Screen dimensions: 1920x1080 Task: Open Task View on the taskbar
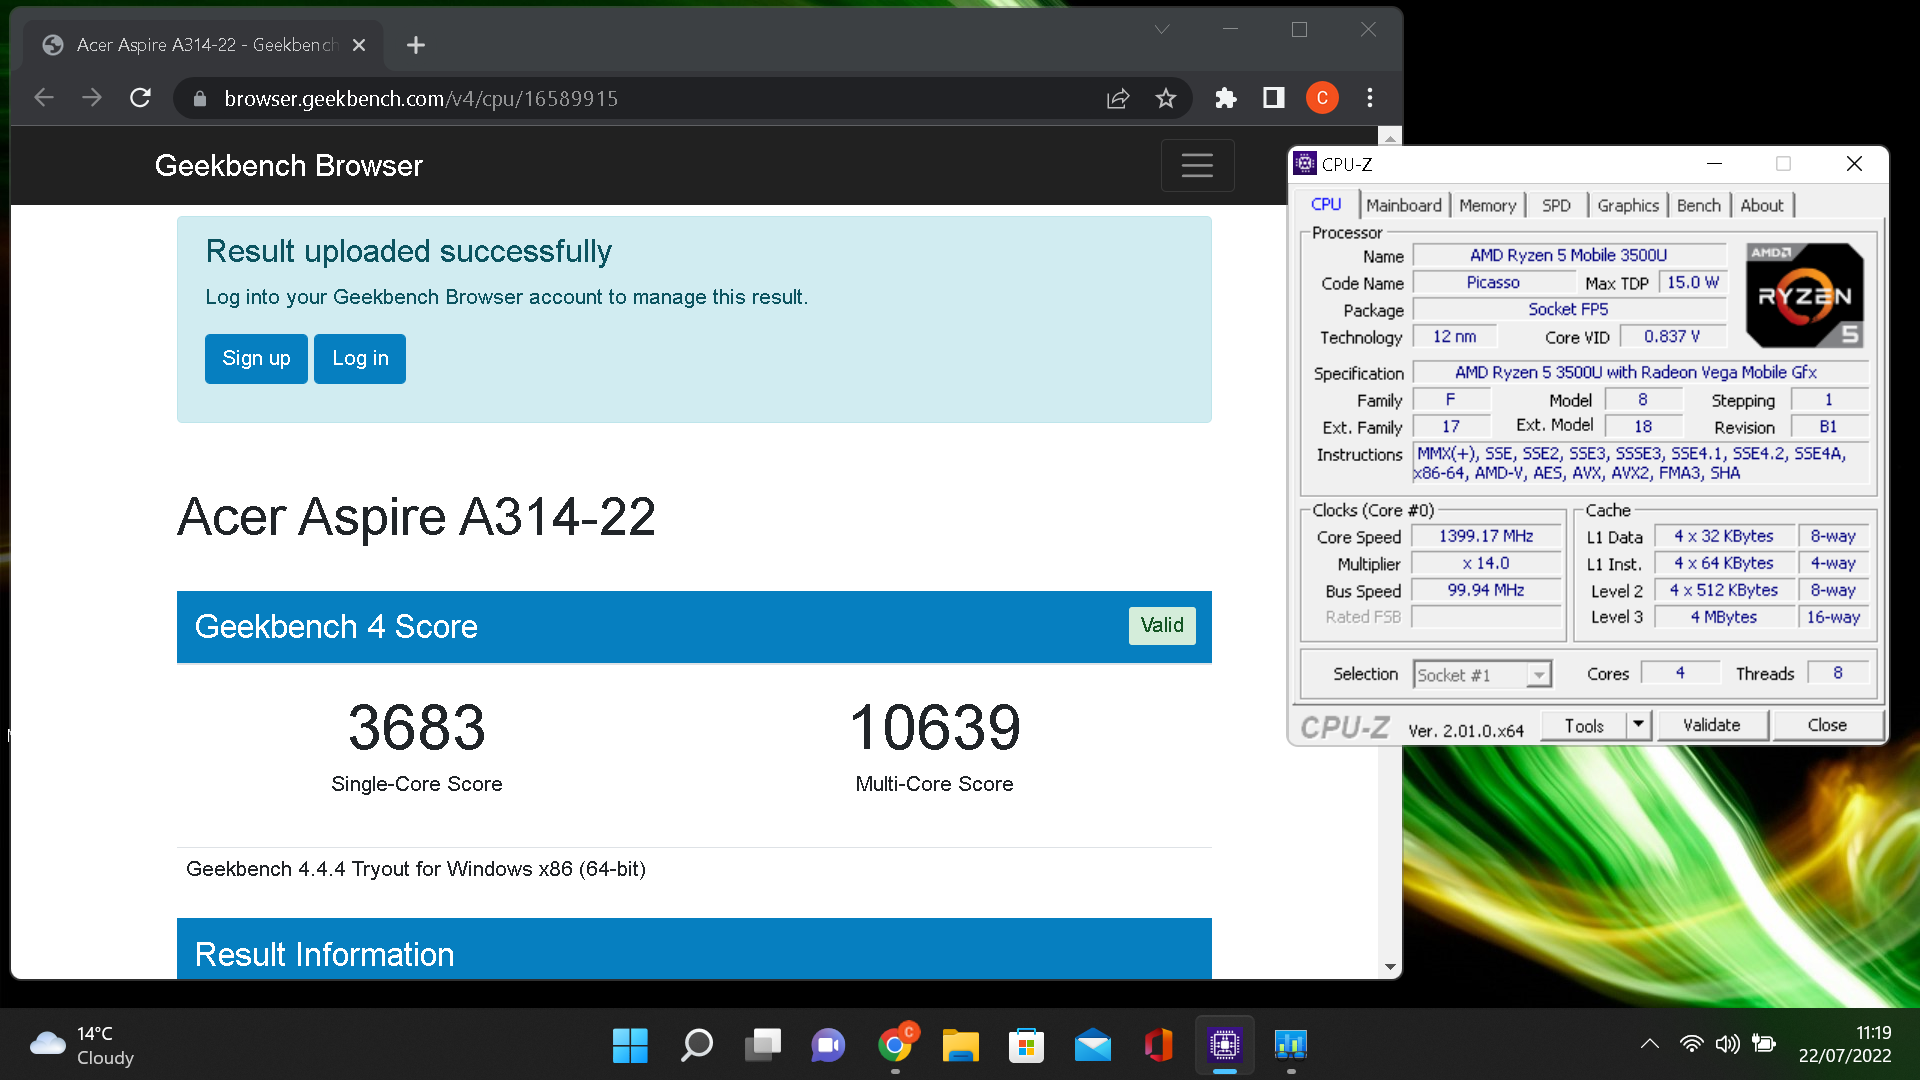(762, 1046)
